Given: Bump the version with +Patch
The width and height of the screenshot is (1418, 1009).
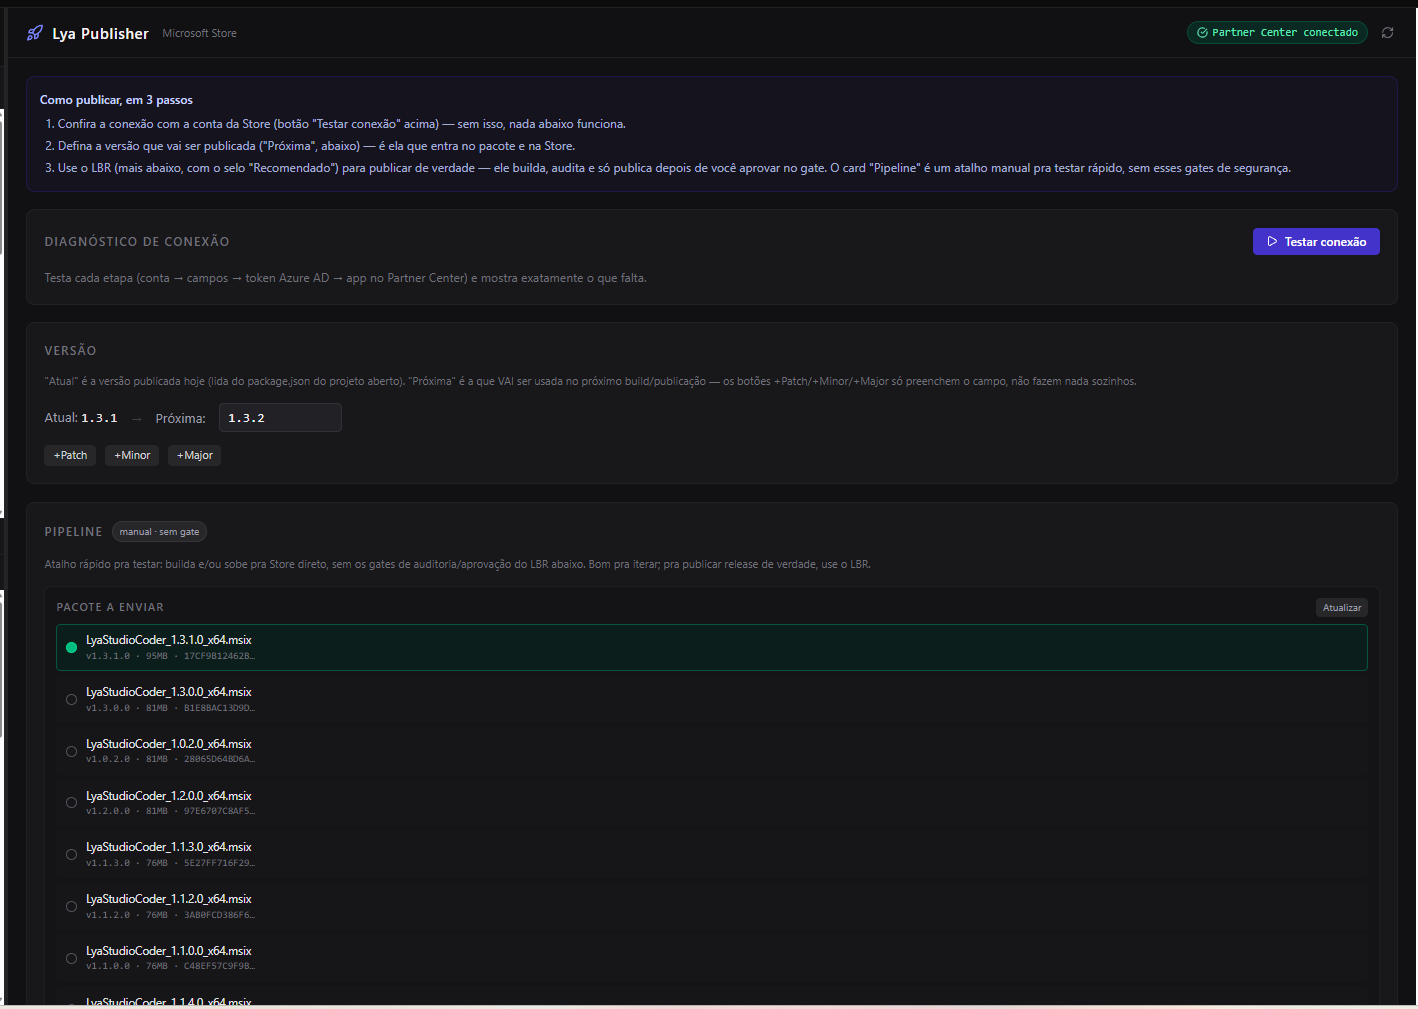Looking at the screenshot, I should pos(70,455).
